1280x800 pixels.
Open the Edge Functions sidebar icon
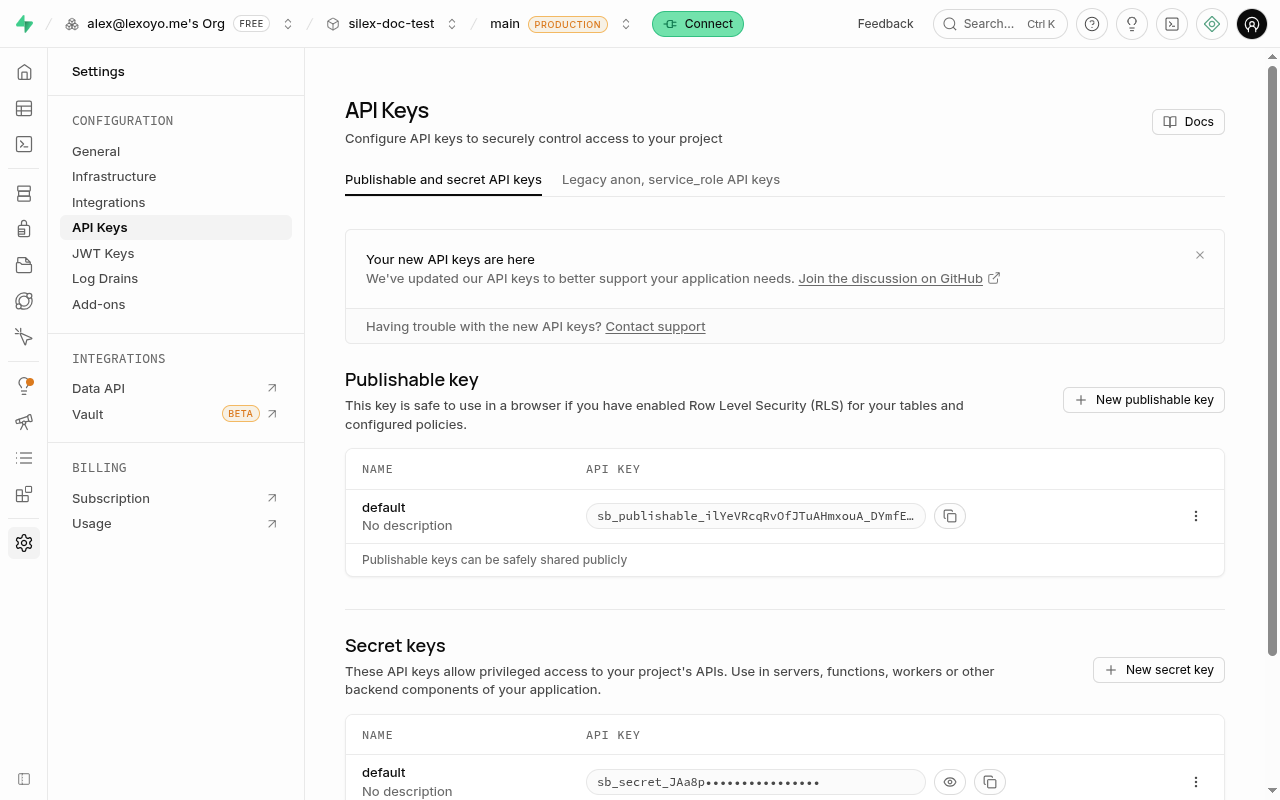pyautogui.click(x=24, y=301)
